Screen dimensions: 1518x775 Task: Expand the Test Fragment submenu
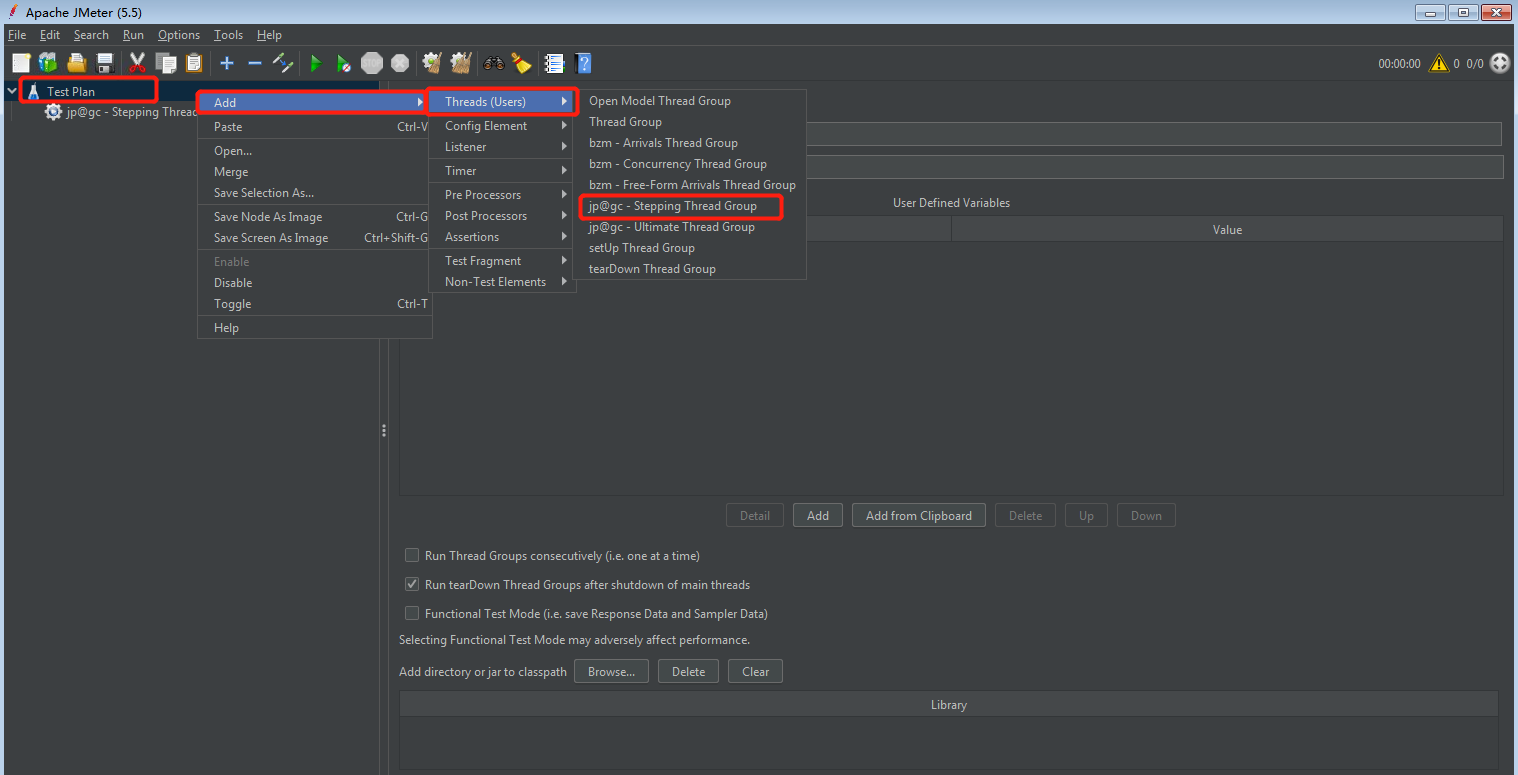tap(502, 261)
